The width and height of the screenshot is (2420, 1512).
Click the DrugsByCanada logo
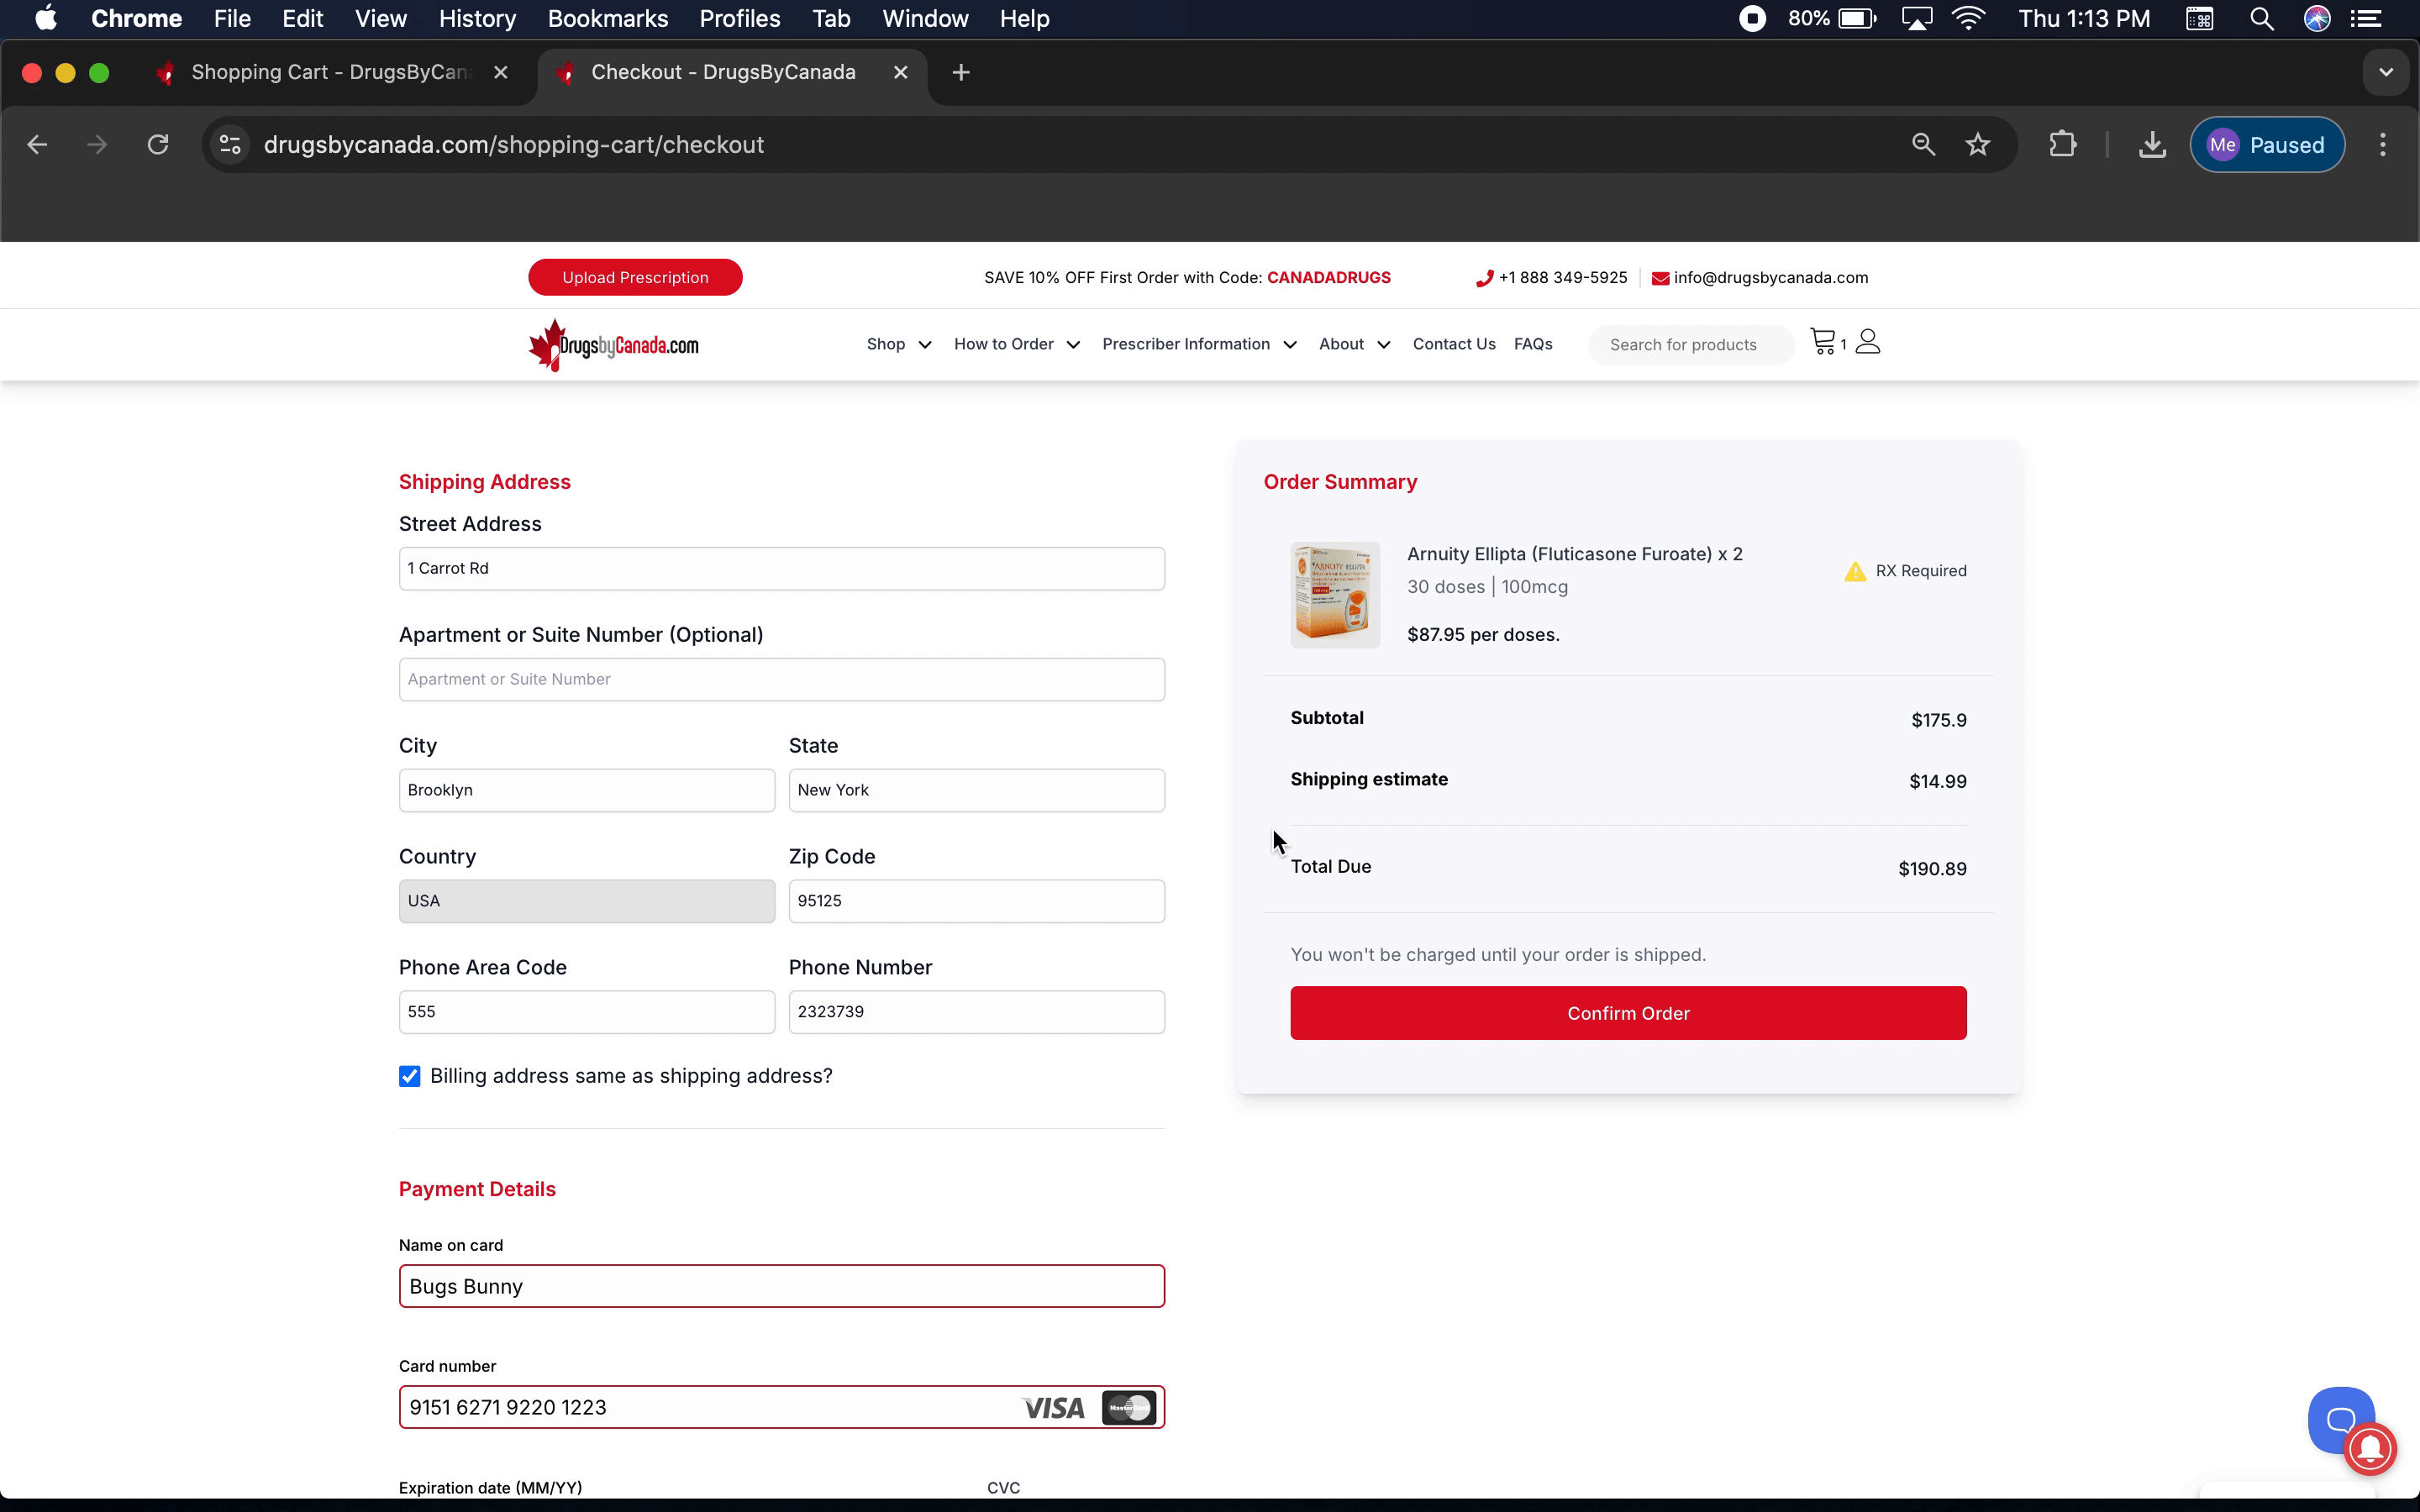[x=614, y=345]
